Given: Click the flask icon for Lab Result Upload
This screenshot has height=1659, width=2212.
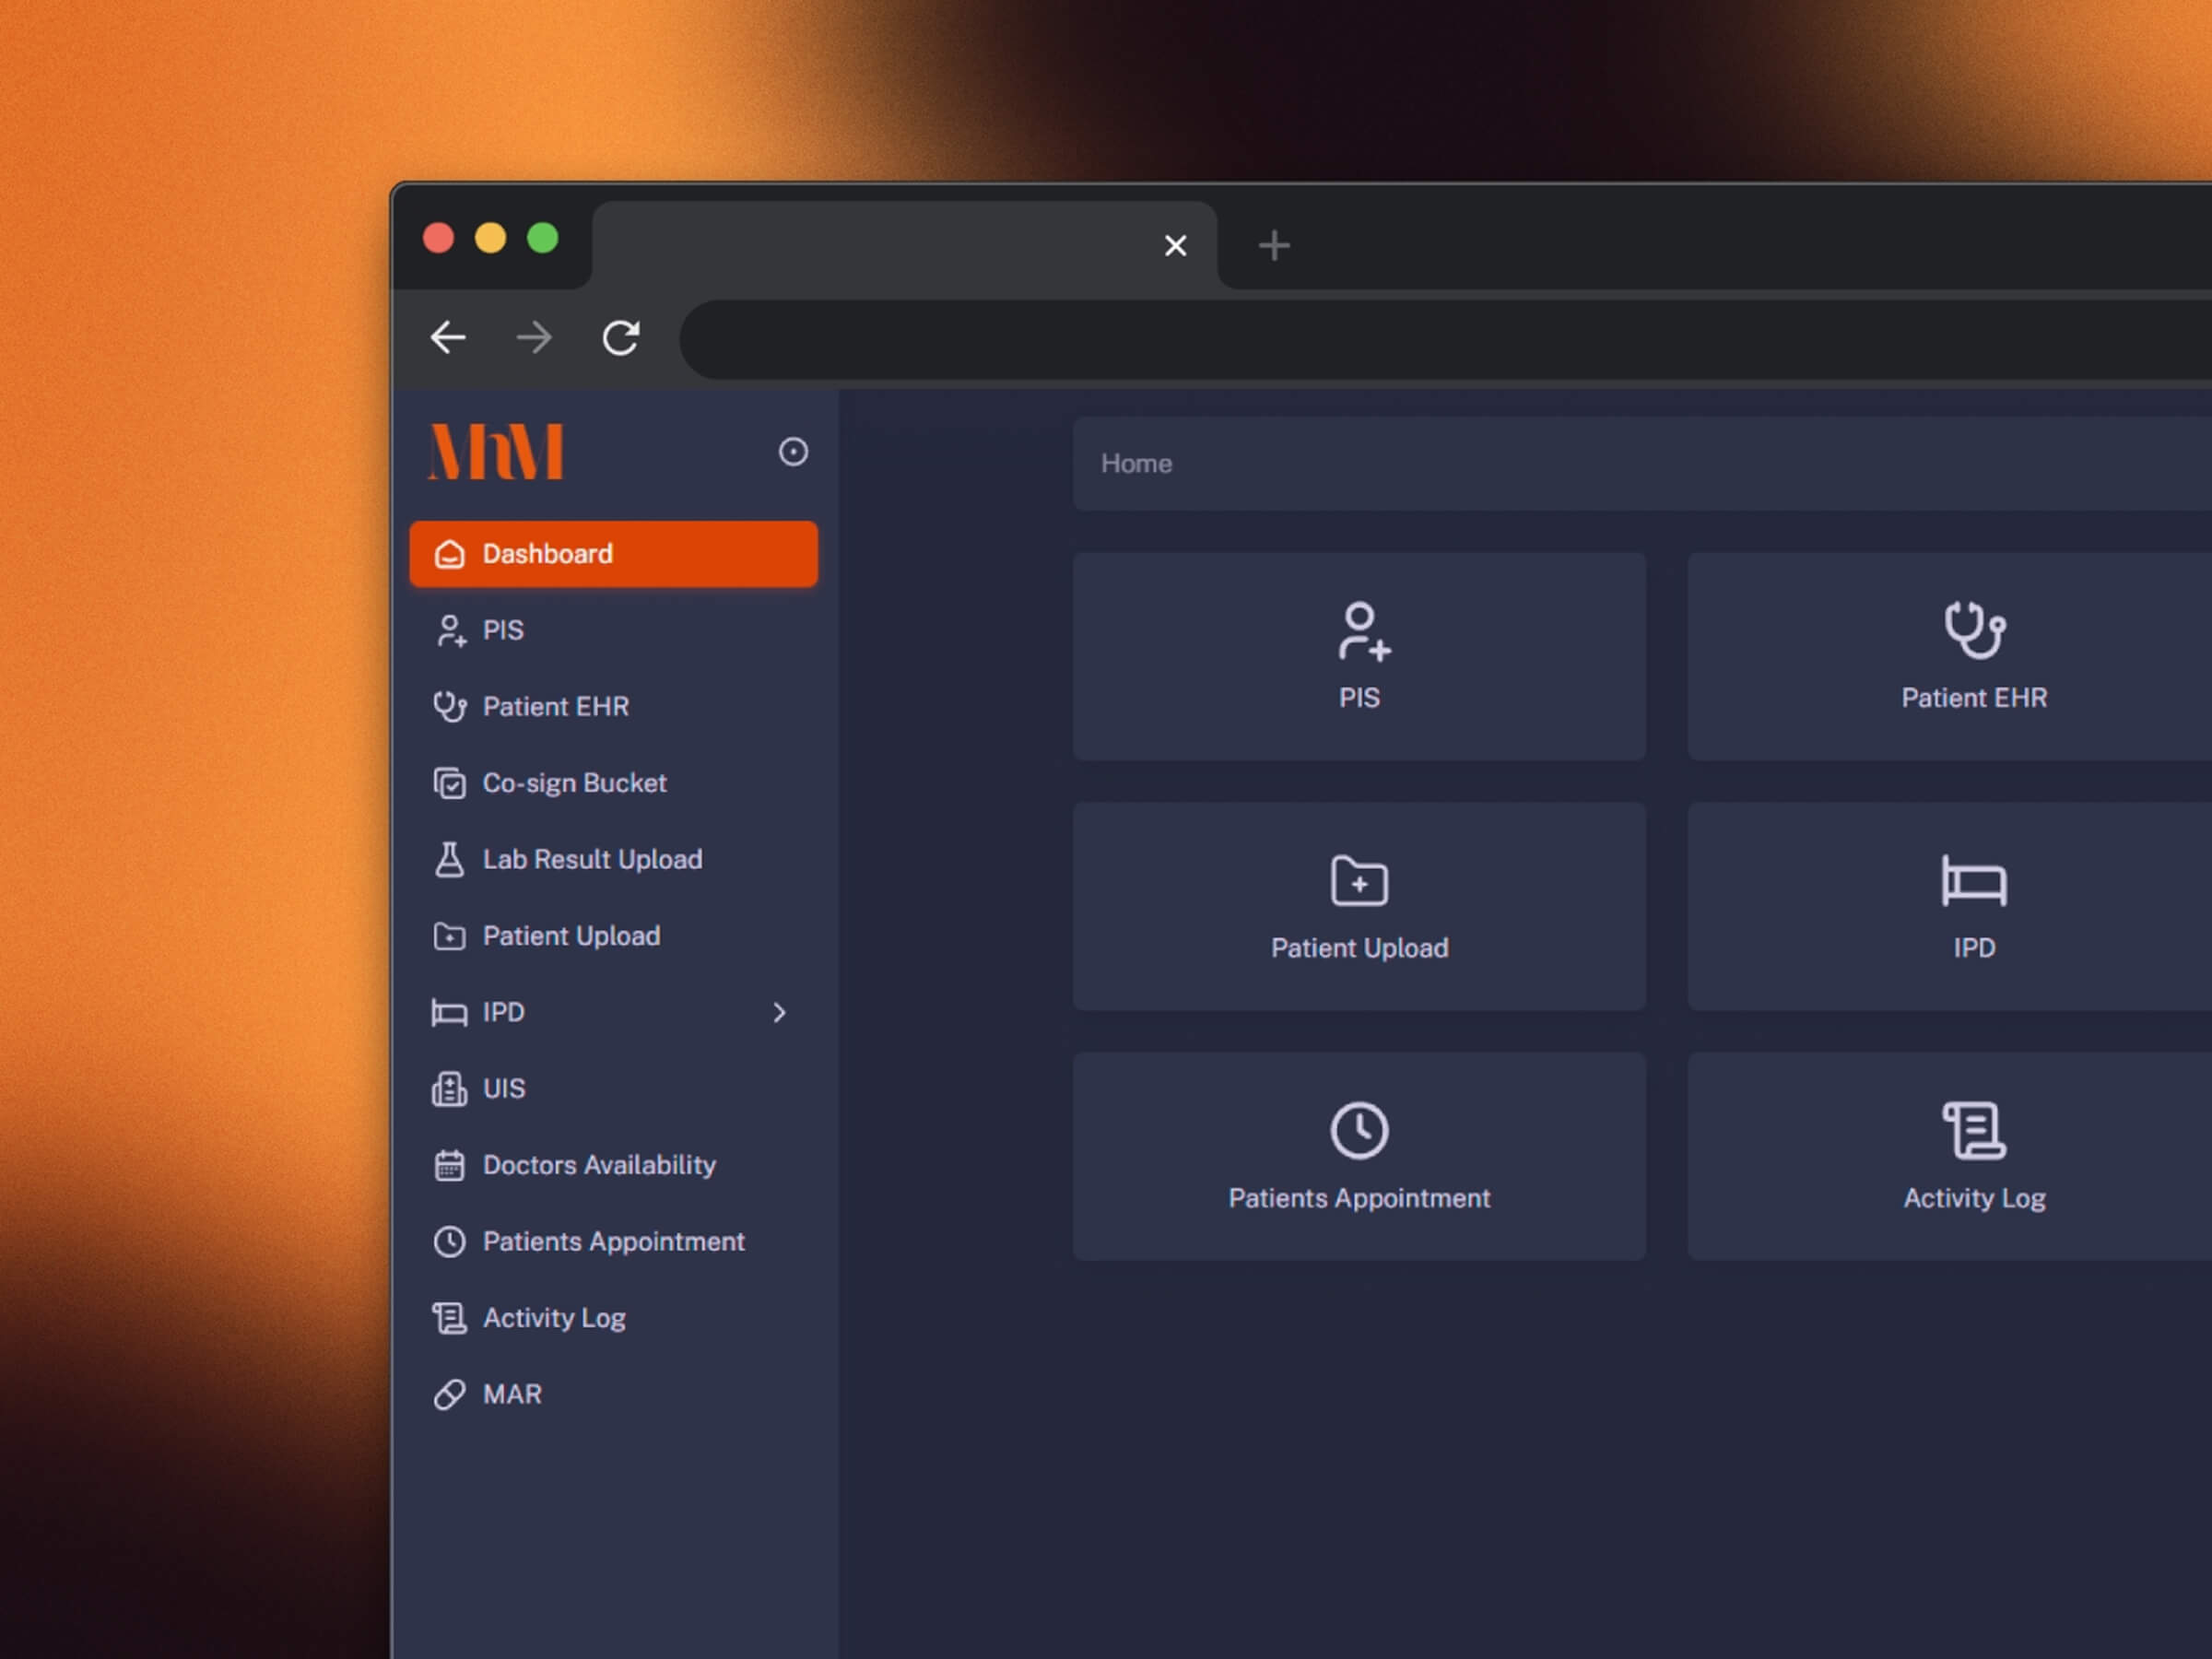Looking at the screenshot, I should [x=449, y=859].
